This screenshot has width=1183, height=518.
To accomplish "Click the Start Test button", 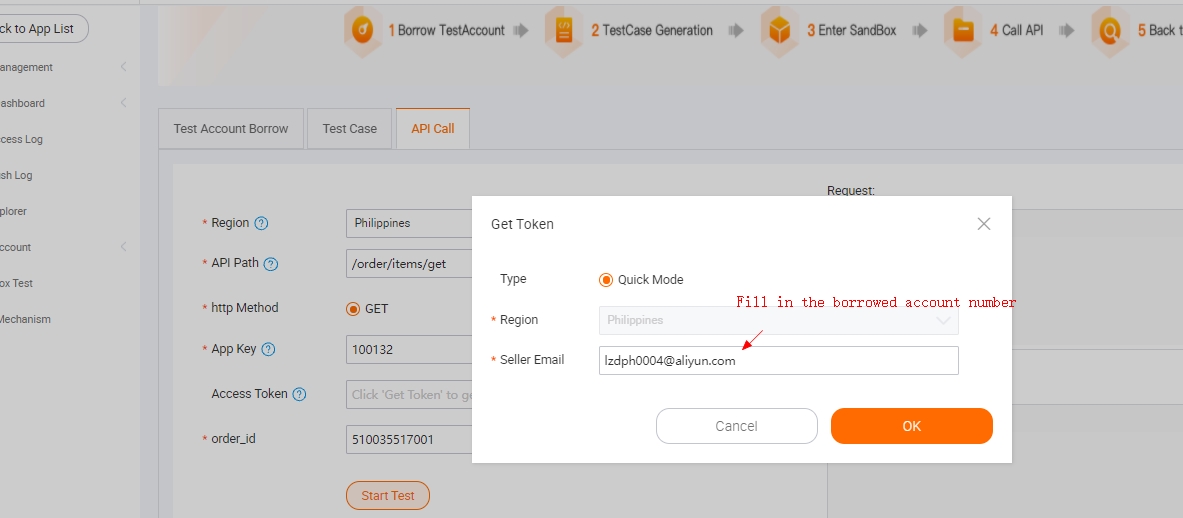I will point(388,496).
